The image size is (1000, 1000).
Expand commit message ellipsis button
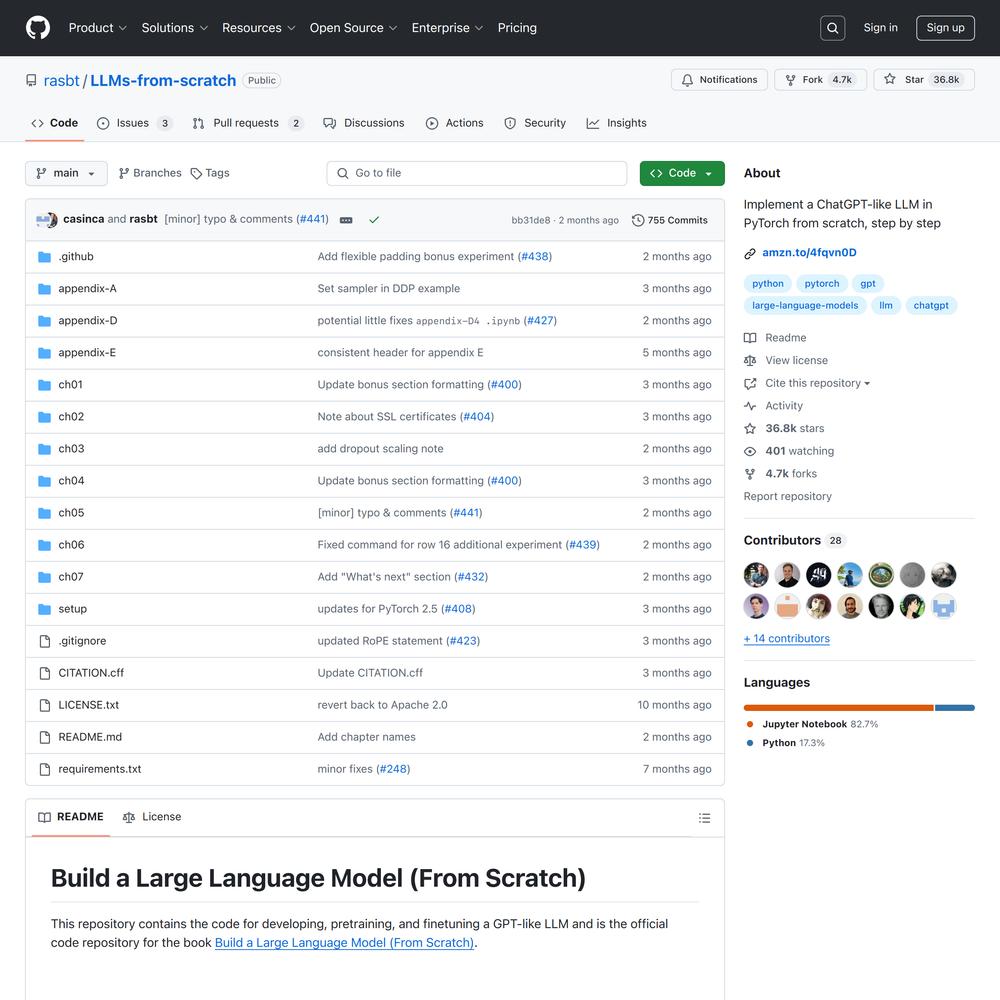[x=346, y=220]
